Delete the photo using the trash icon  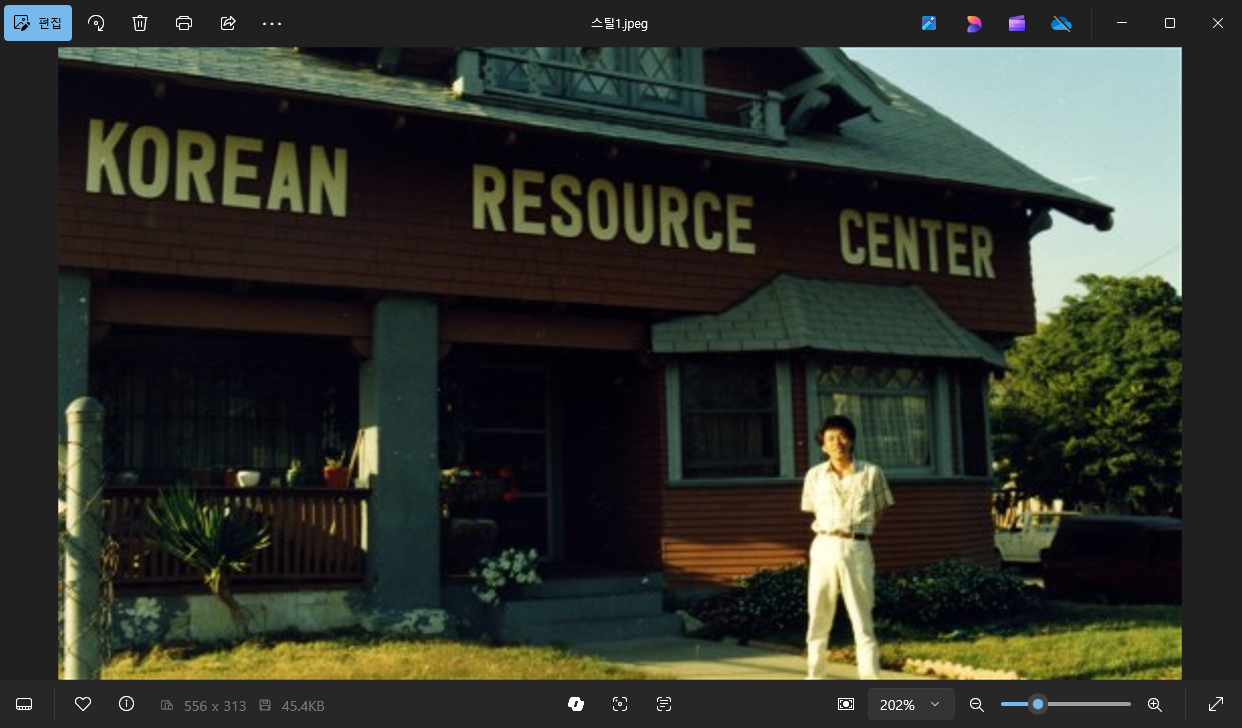tap(140, 23)
